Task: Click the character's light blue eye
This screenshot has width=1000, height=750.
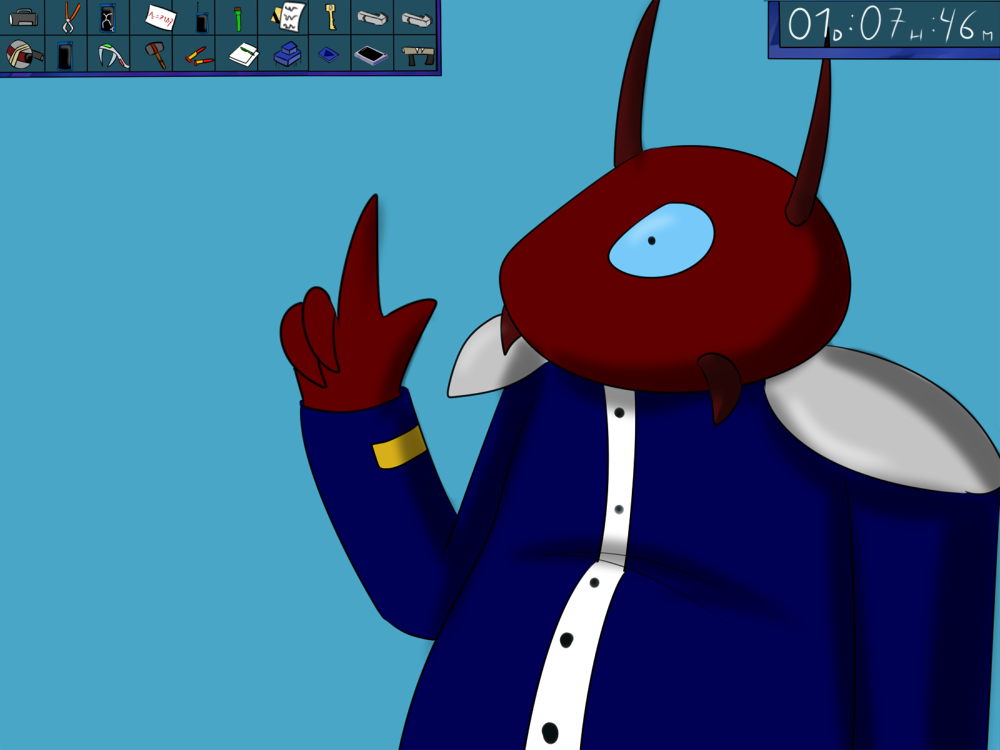Action: click(661, 240)
